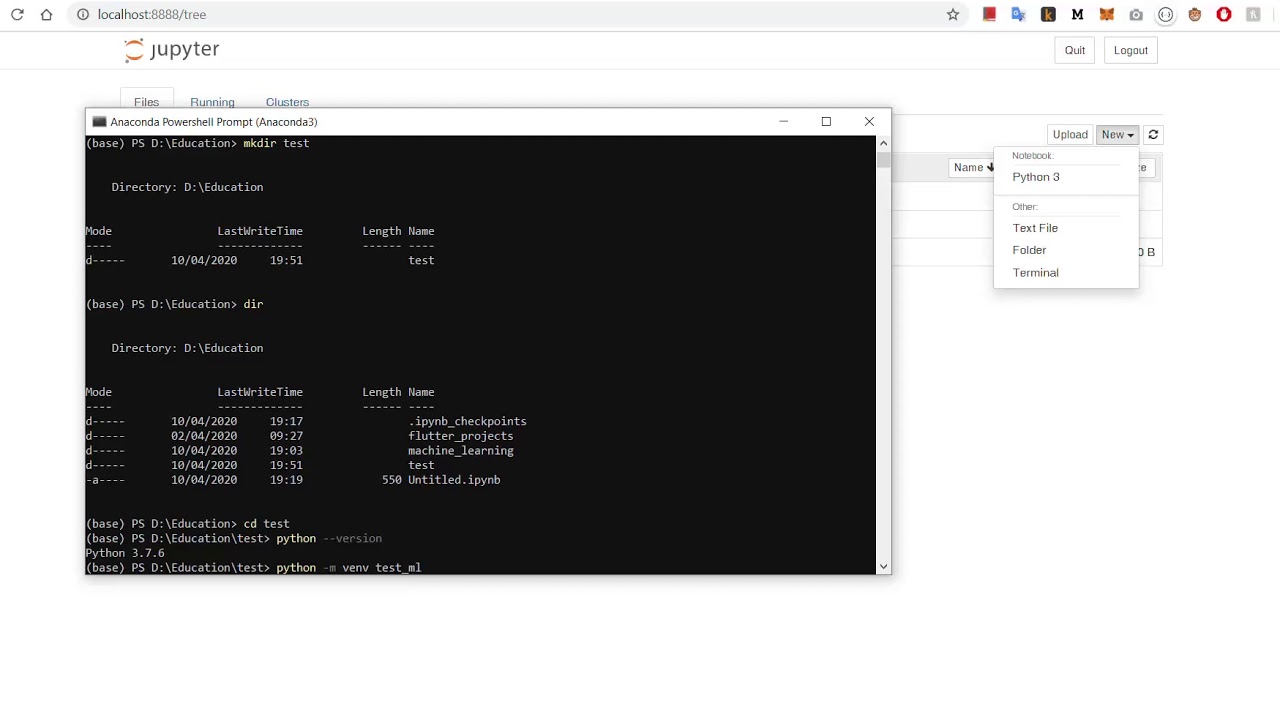This screenshot has width=1280, height=720.
Task: Switch to the Files tab
Action: click(x=146, y=102)
